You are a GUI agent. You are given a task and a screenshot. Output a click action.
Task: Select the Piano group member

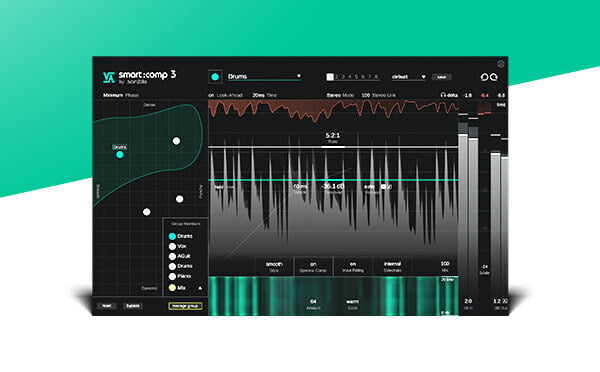(180, 276)
